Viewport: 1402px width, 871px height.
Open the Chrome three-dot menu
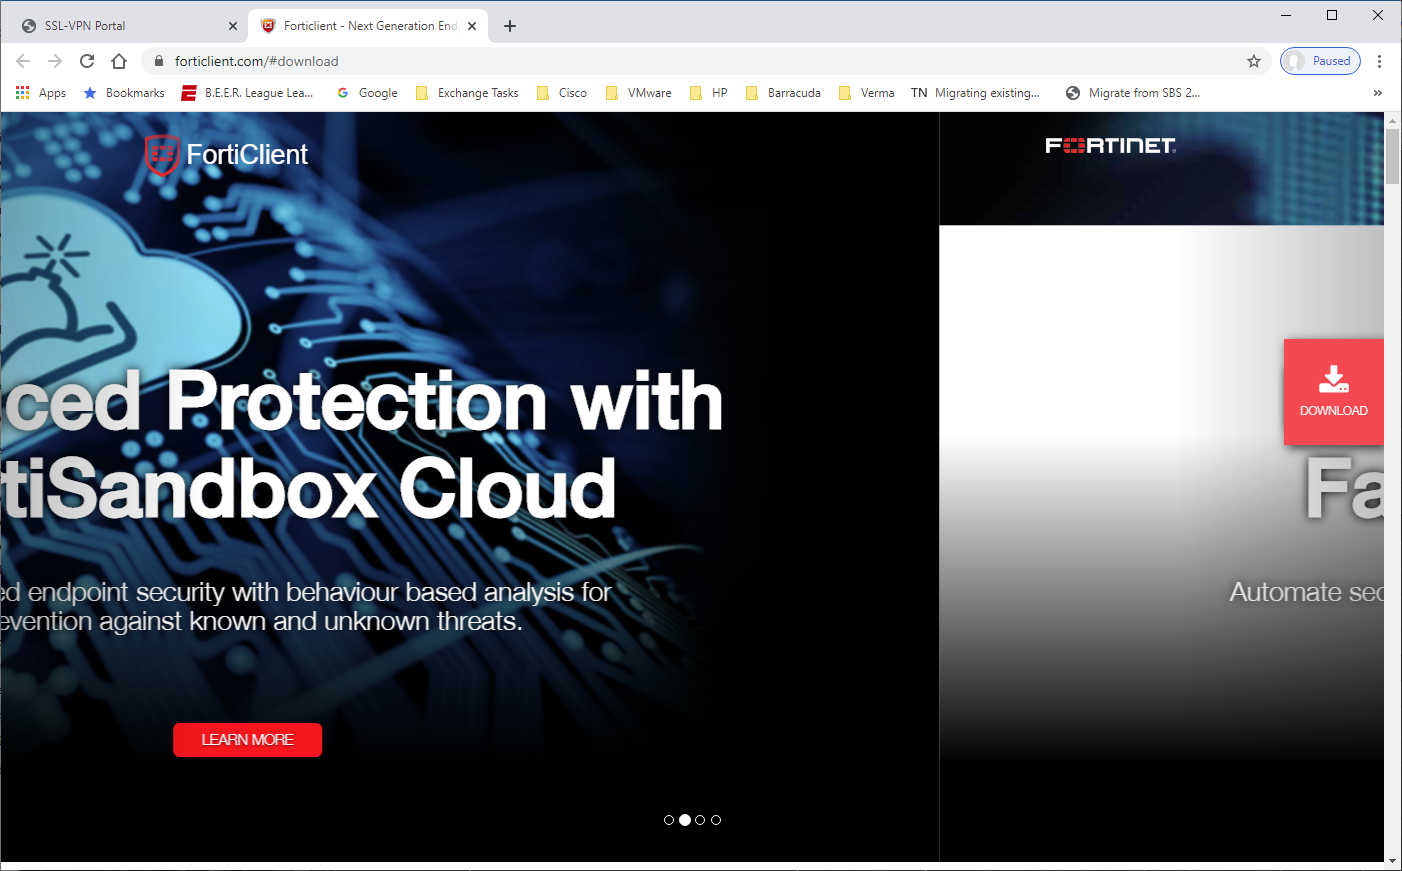pyautogui.click(x=1379, y=61)
